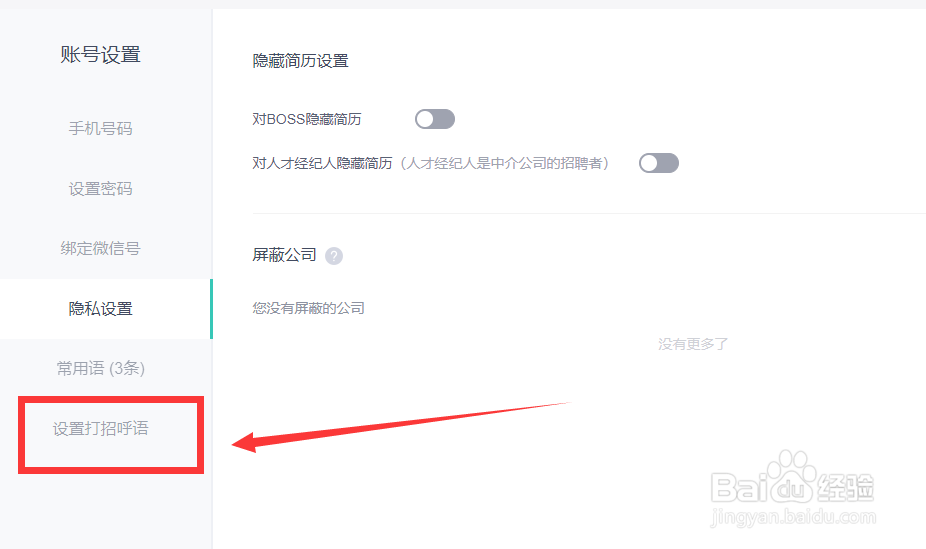Enable 对人才经纪人隐藏简历 switch
The width and height of the screenshot is (926, 549).
click(x=658, y=163)
